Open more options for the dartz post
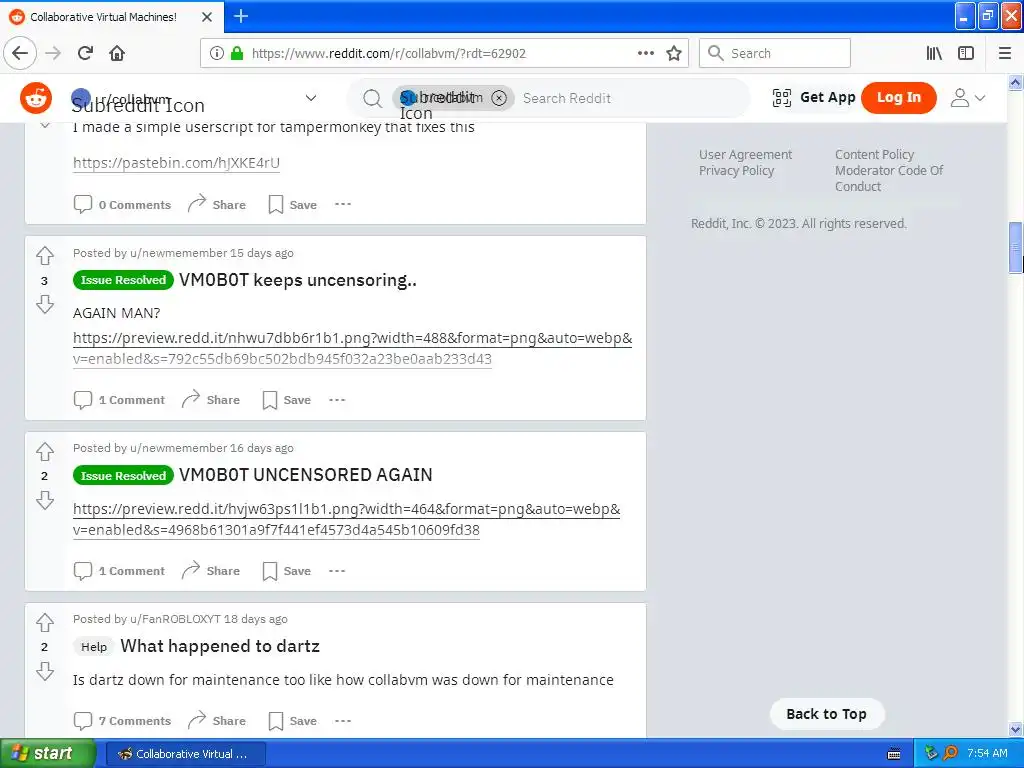This screenshot has height=768, width=1024. (343, 721)
